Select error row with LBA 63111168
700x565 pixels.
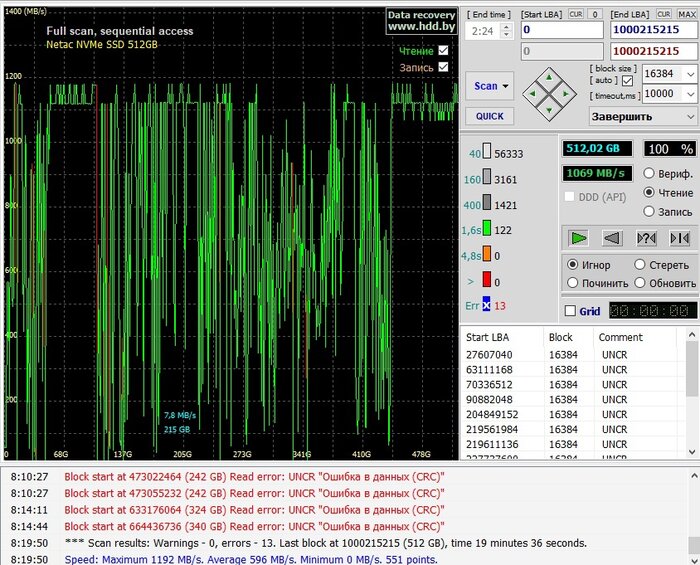tap(573, 370)
